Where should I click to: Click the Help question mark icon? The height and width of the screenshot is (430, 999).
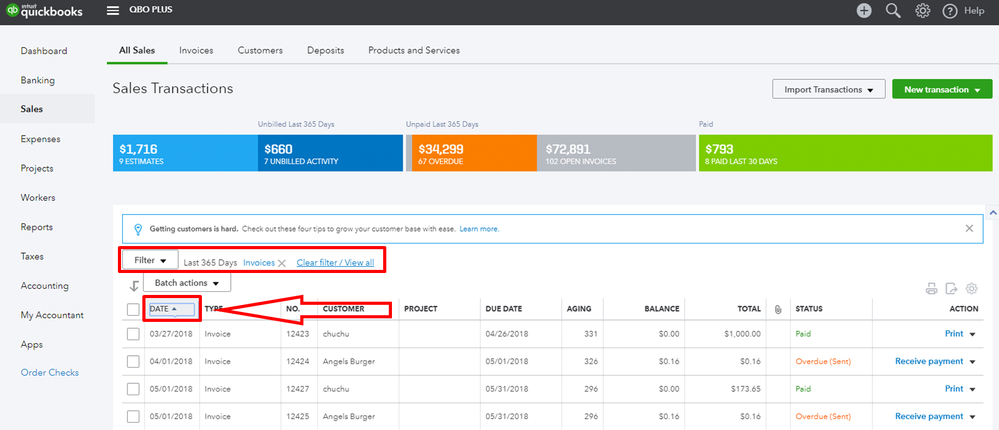[x=951, y=11]
